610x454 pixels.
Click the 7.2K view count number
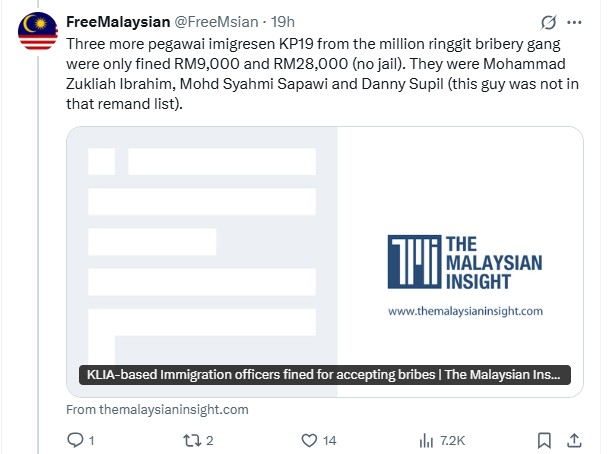click(x=452, y=439)
